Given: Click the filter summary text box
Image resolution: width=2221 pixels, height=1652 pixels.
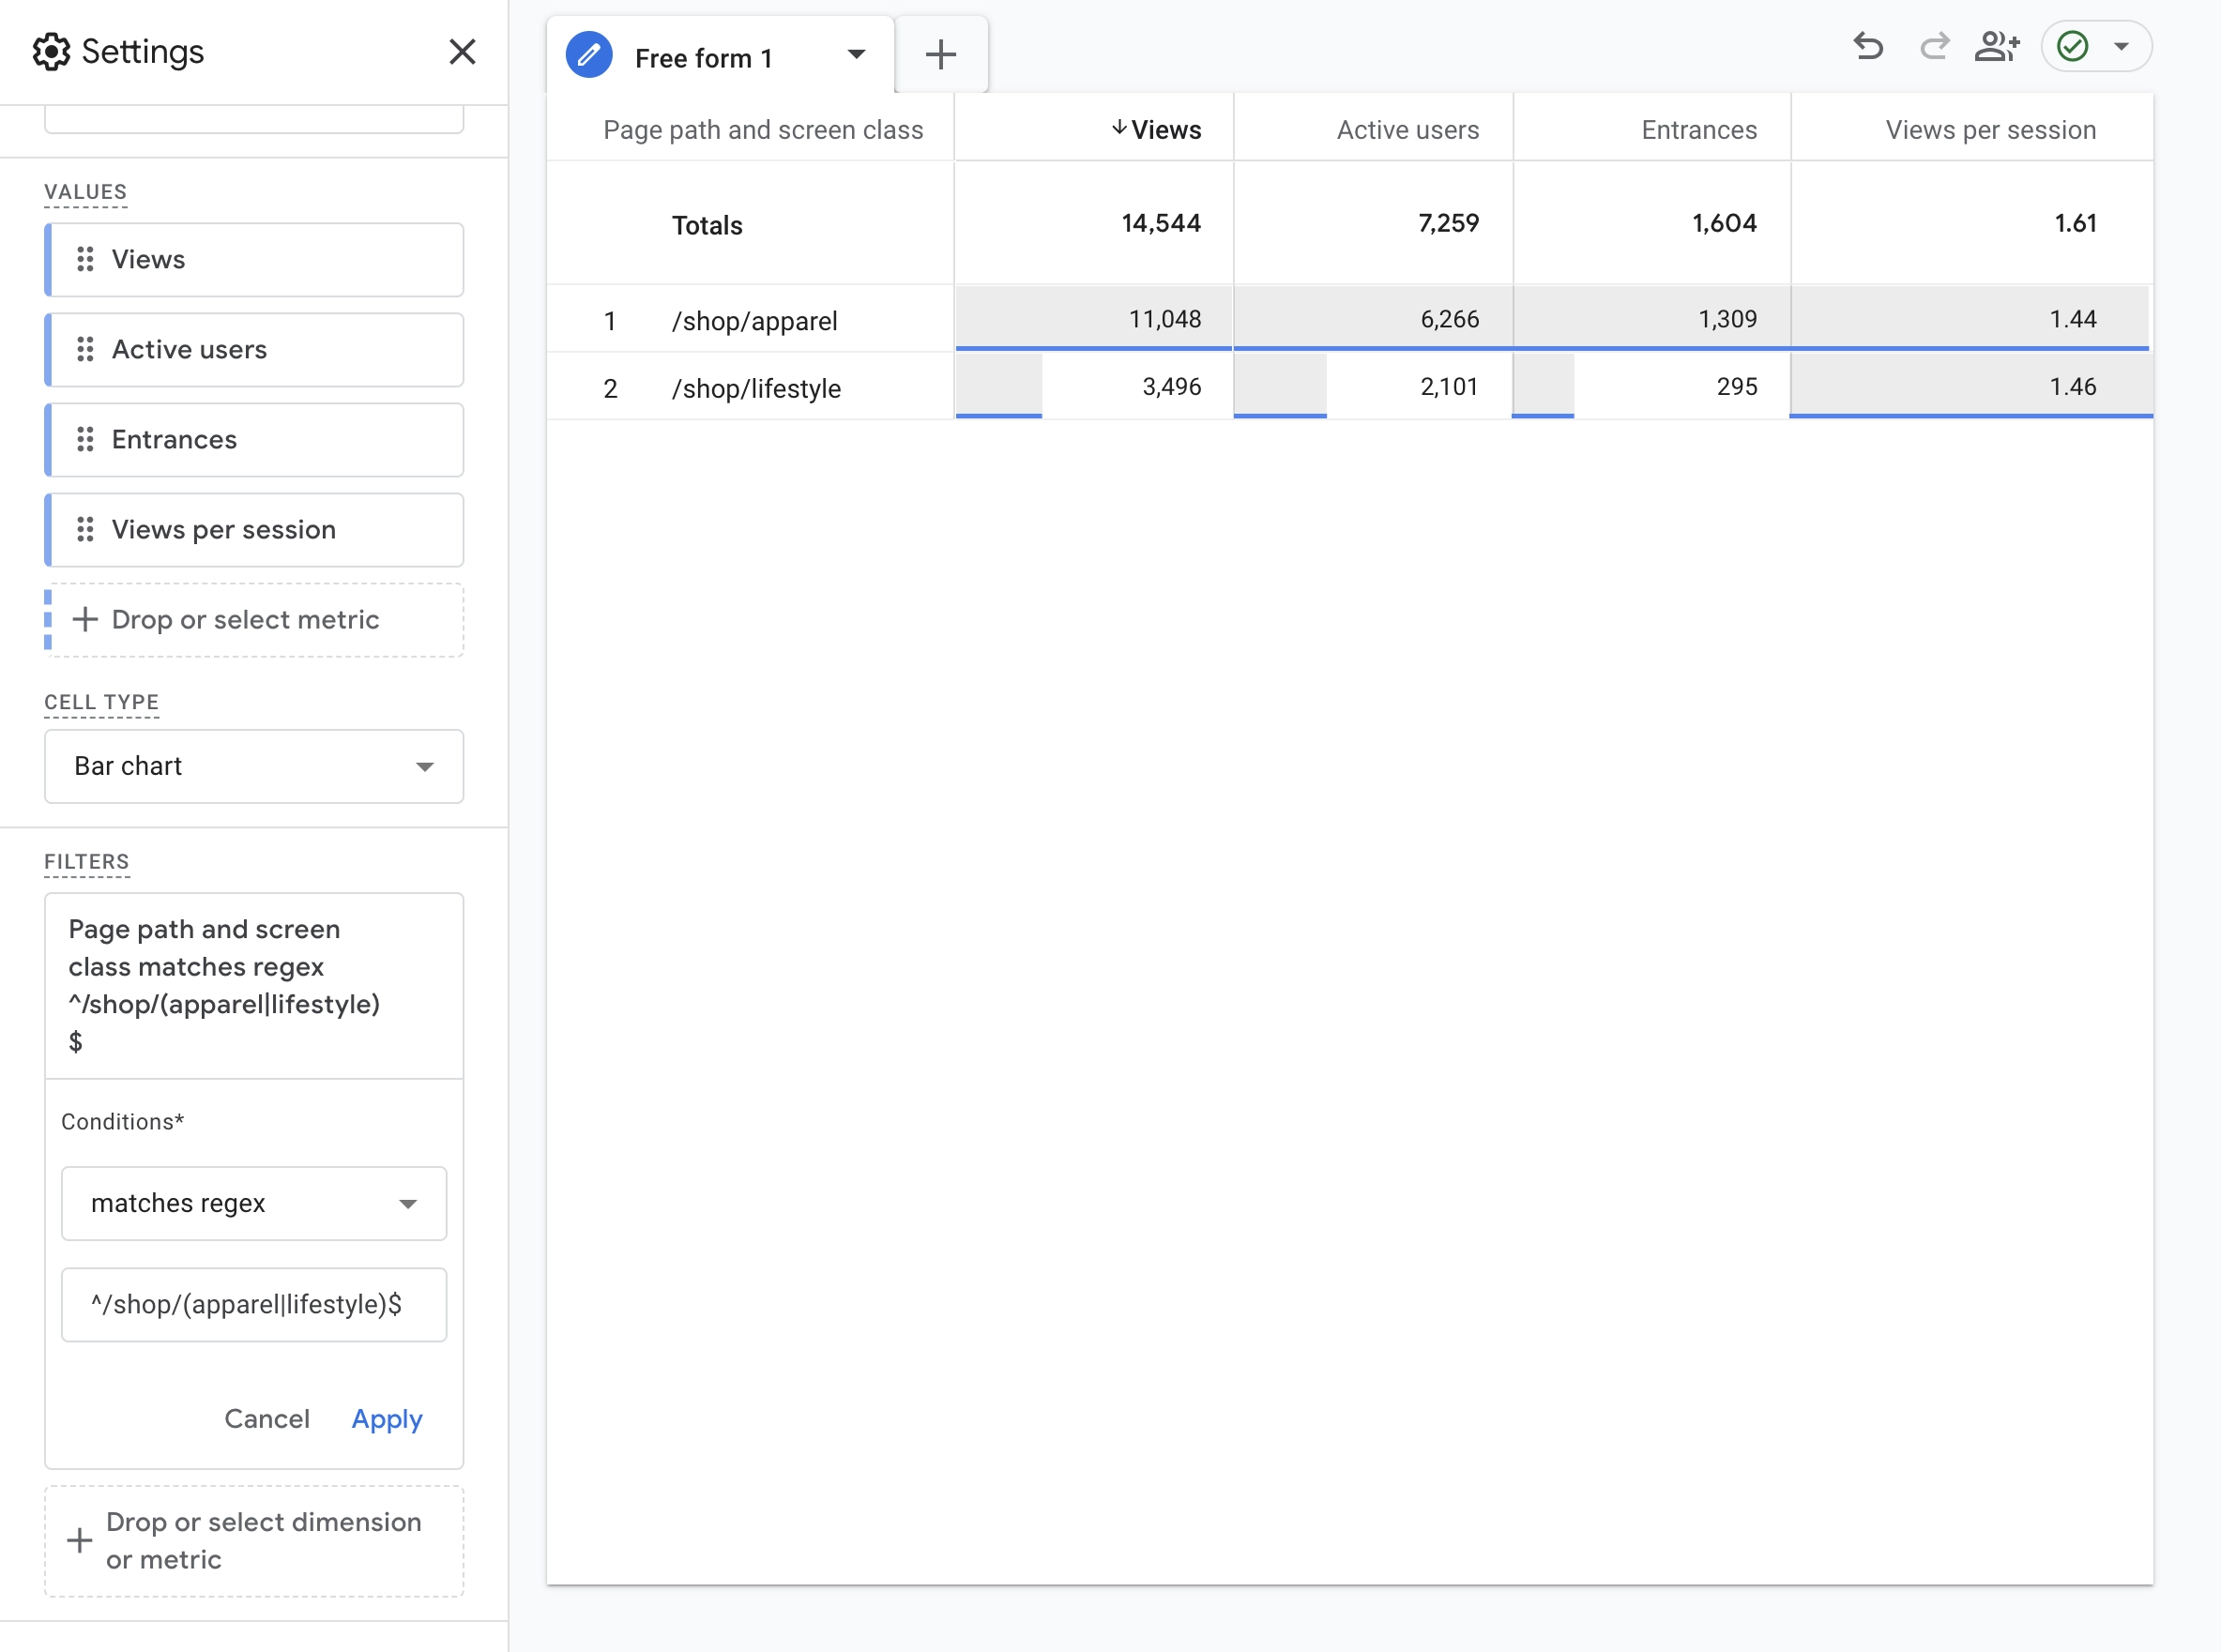Looking at the screenshot, I should [x=254, y=986].
